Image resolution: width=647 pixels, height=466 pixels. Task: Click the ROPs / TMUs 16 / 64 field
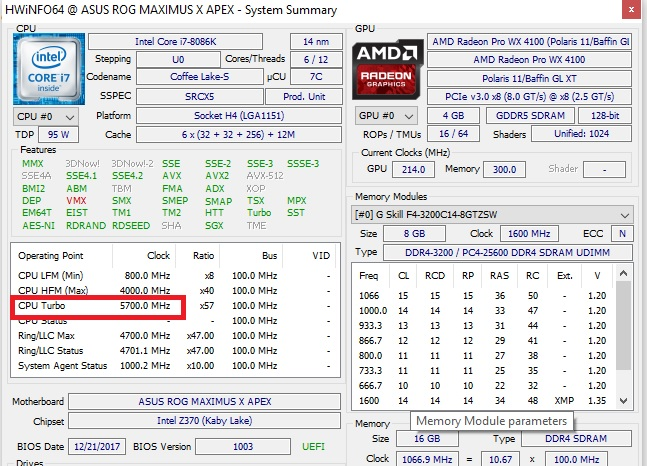453,134
